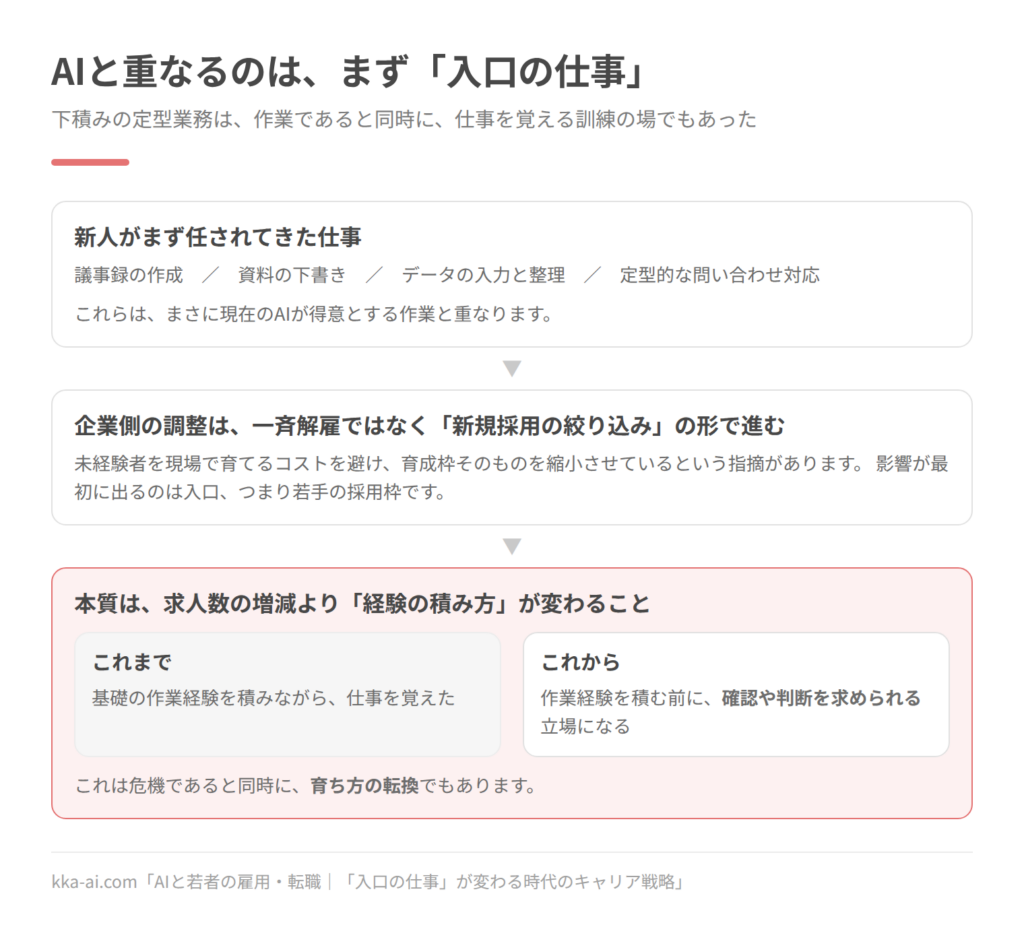Click the text '基礎の作業経験を積みながら、仕事を覚えた'
Image resolution: width=1024 pixels, height=927 pixels.
coord(274,698)
